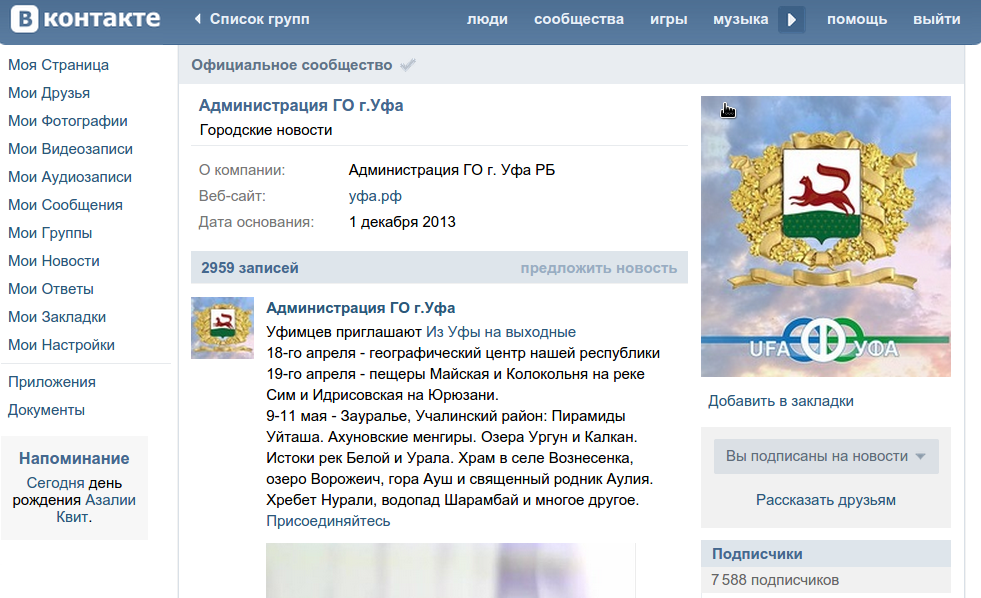Open the post author Администрация ГО г.Уфа
Image resolution: width=981 pixels, height=598 pixels.
(x=360, y=308)
